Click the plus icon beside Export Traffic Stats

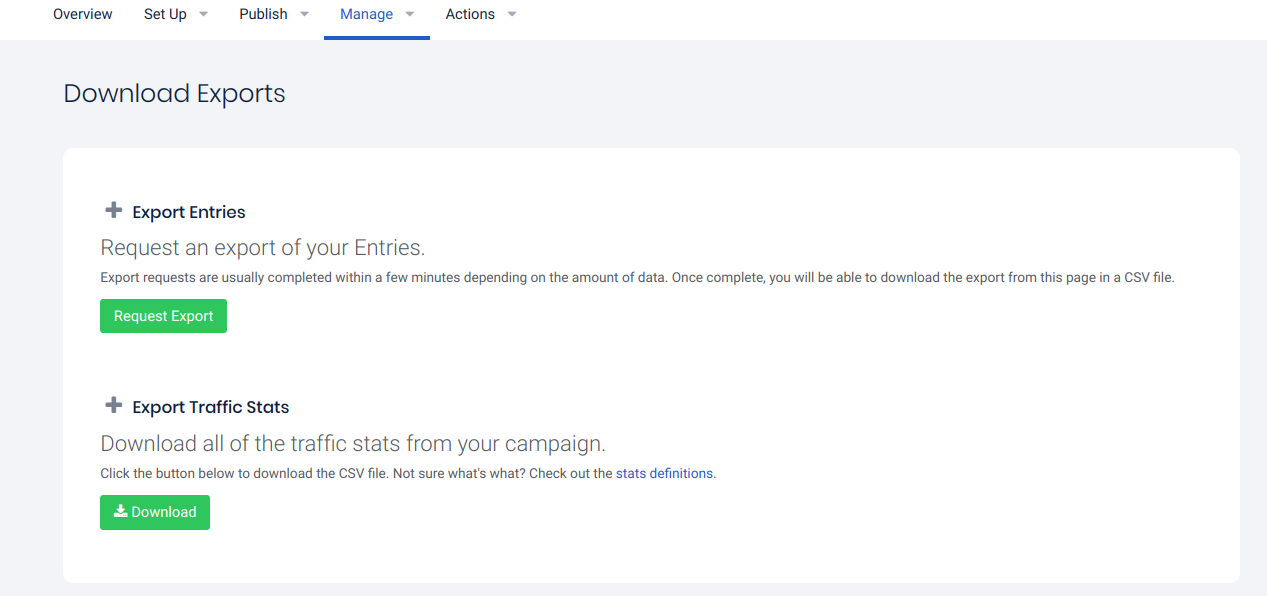pos(113,406)
